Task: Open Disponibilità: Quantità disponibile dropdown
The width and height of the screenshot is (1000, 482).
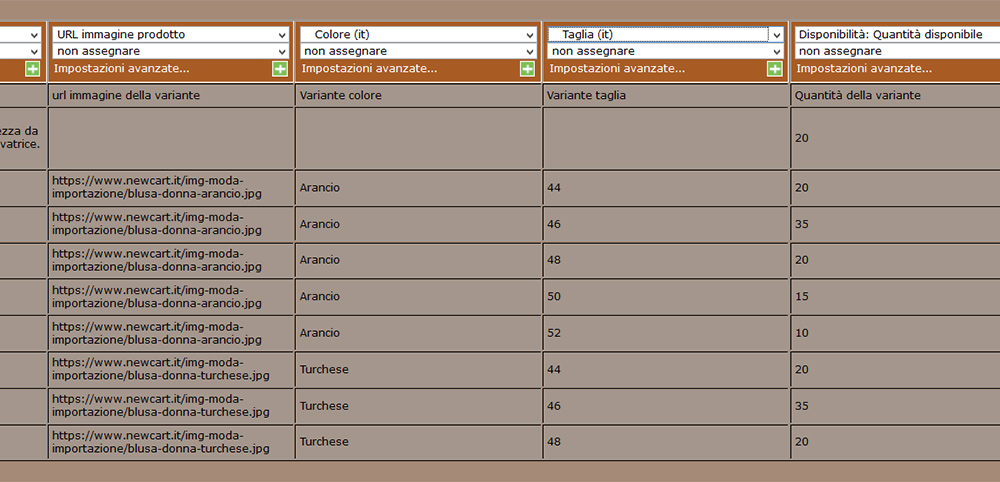Action: (x=897, y=34)
